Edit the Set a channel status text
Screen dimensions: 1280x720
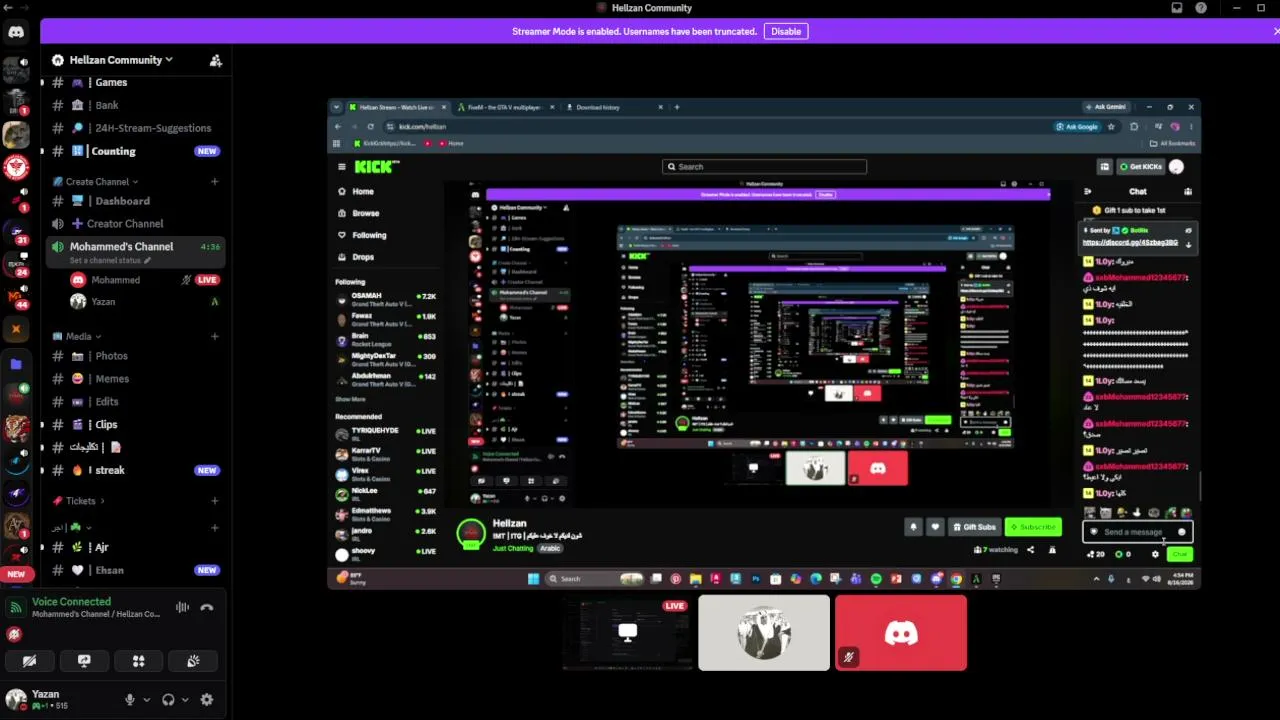(110, 260)
